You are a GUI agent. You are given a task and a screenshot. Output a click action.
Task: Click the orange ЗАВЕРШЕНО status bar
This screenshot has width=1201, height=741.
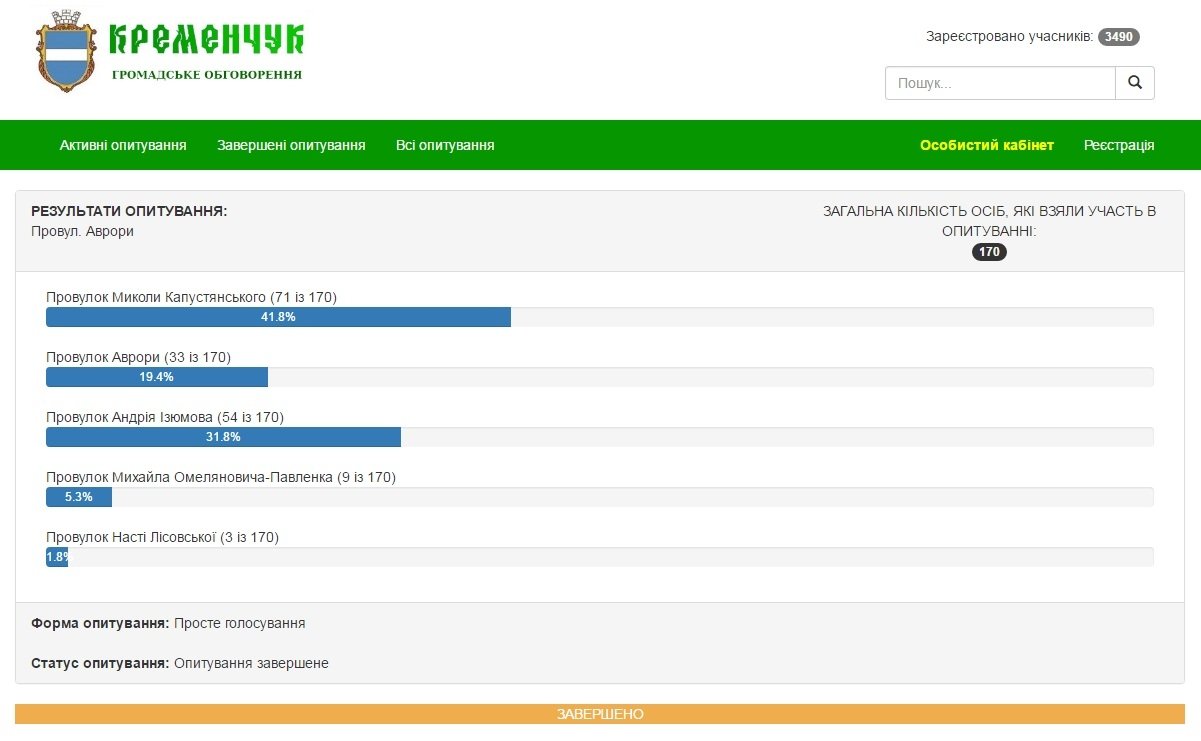pyautogui.click(x=600, y=714)
